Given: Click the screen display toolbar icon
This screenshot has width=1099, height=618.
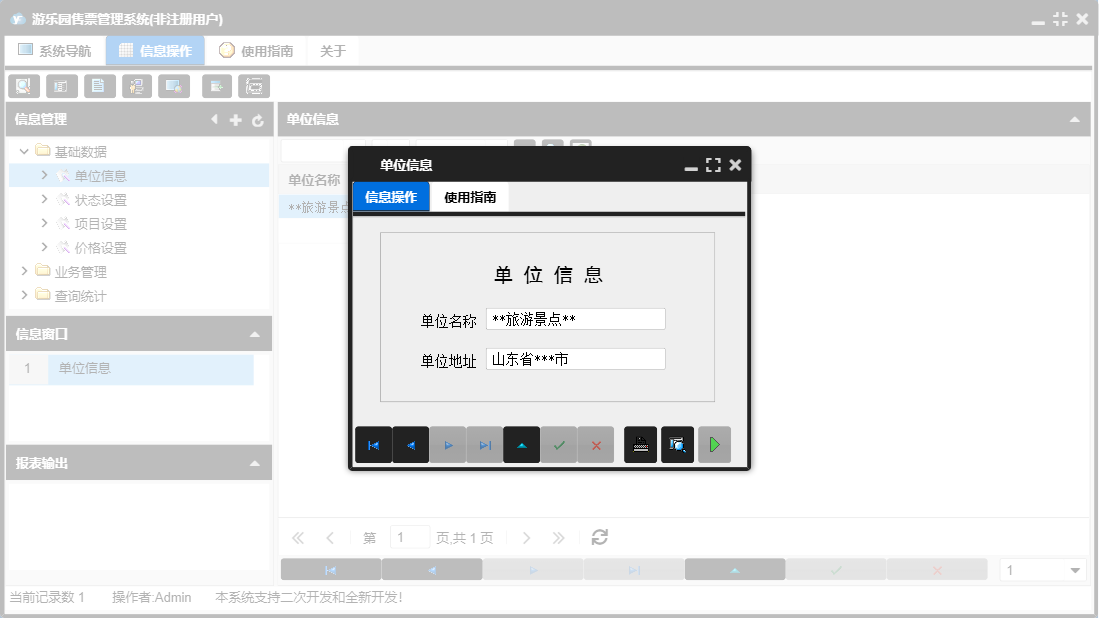Looking at the screenshot, I should click(x=174, y=86).
